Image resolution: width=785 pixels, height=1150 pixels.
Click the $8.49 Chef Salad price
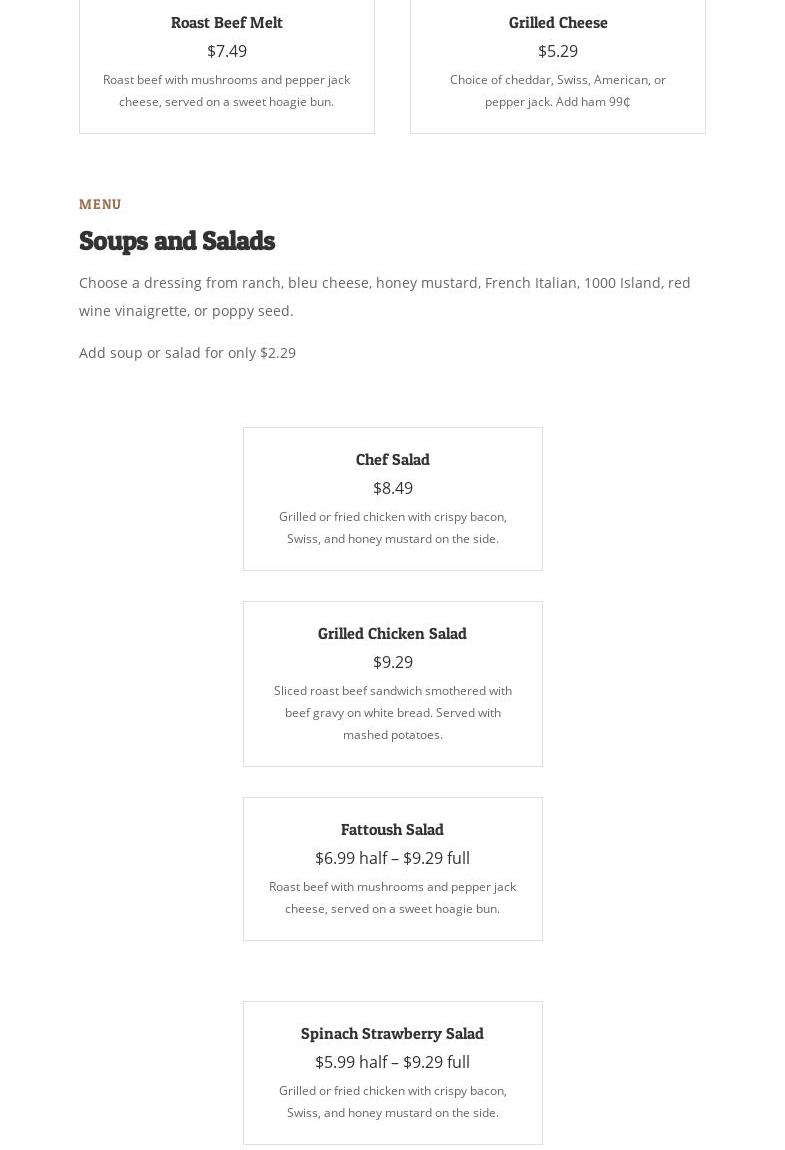coord(393,488)
